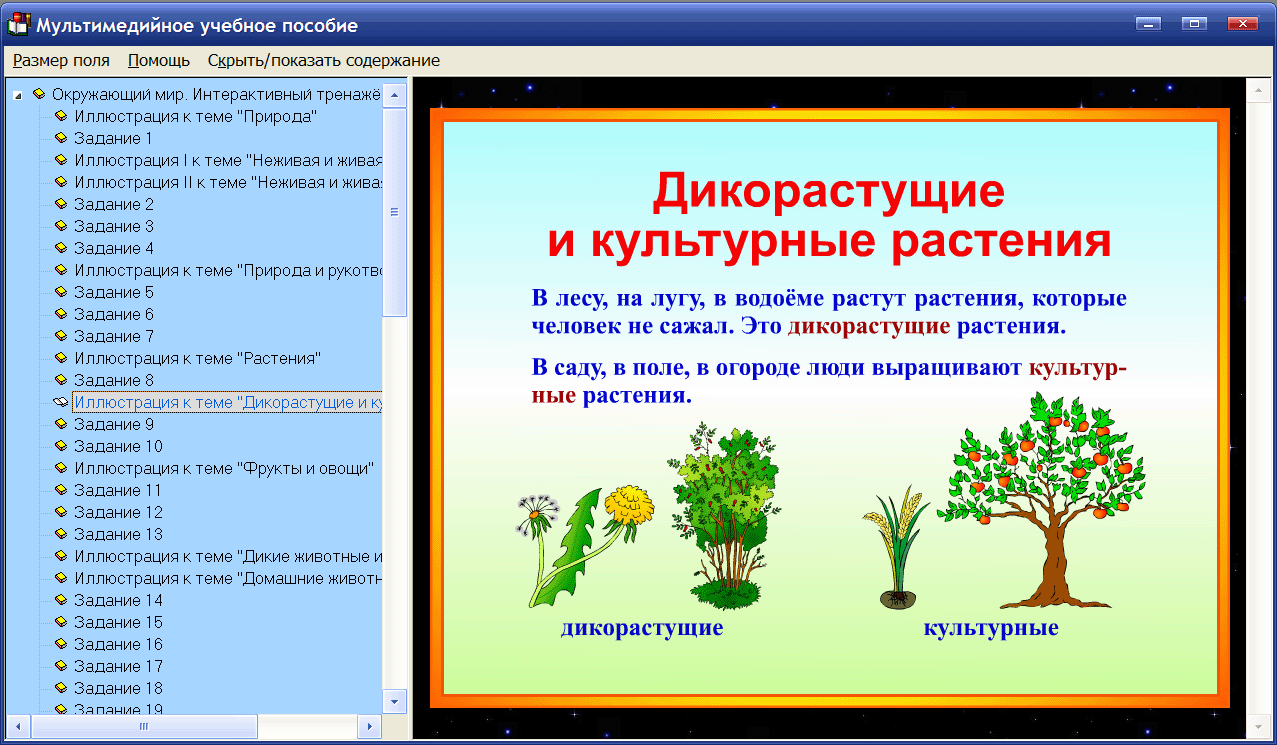Image resolution: width=1277 pixels, height=745 pixels.
Task: Click the book icon next to "Иллюстрация к теме "Фрукты и овощи""
Action: click(60, 468)
